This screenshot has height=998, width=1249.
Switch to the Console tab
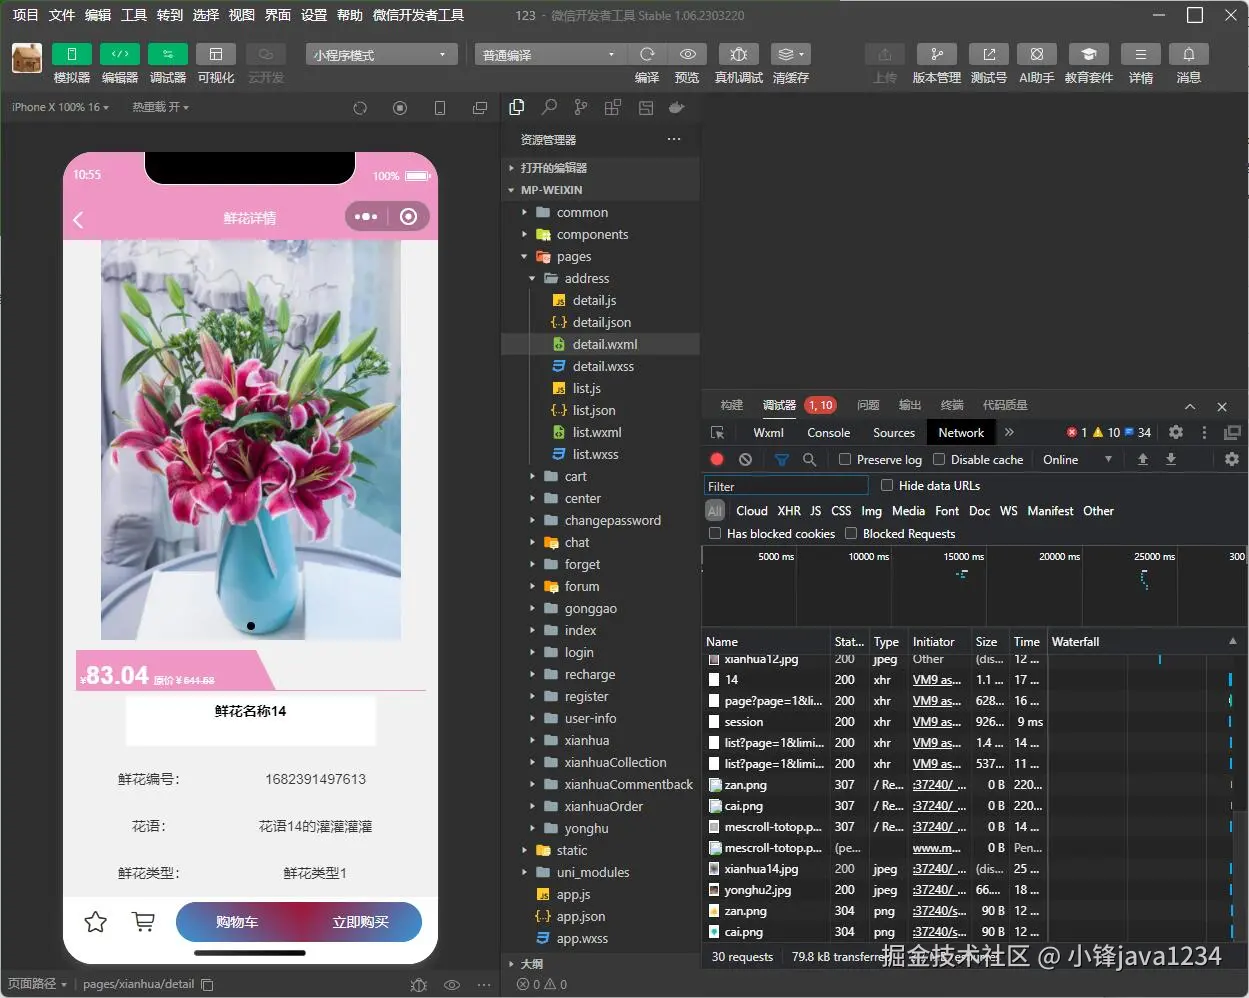(828, 432)
